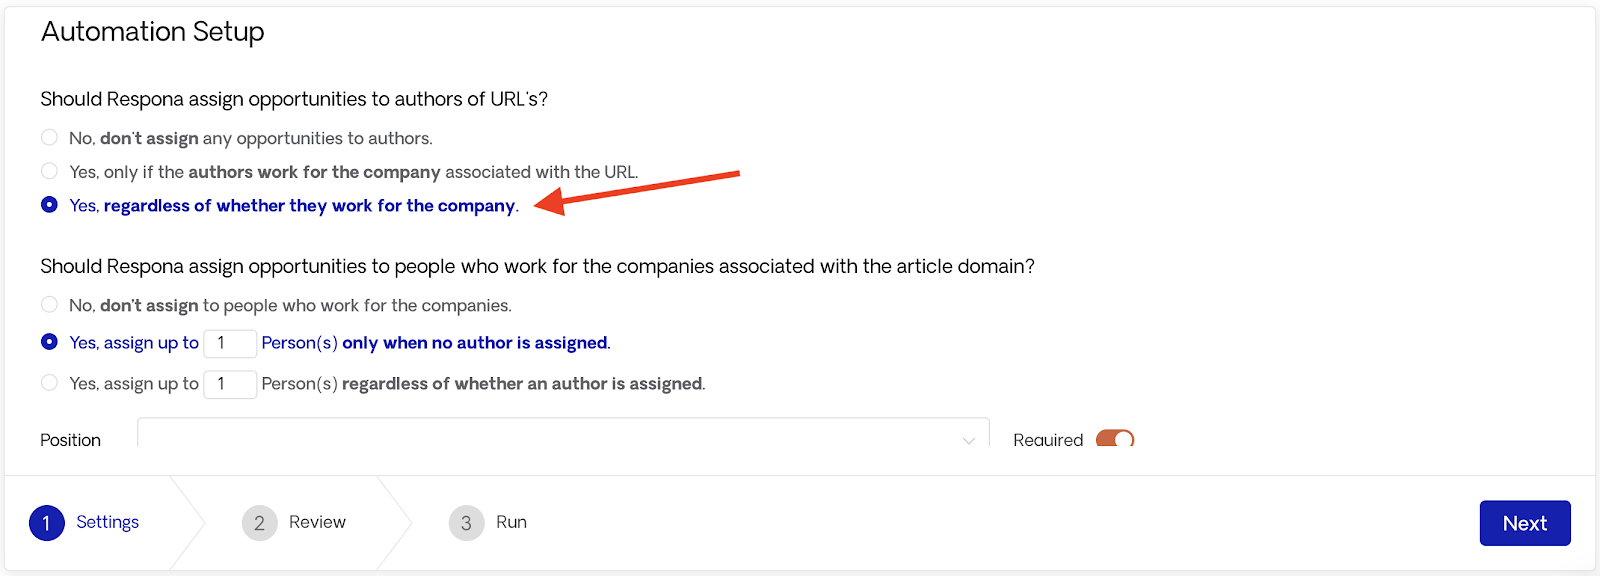Click the Next button
This screenshot has width=1600, height=576.
tap(1525, 523)
